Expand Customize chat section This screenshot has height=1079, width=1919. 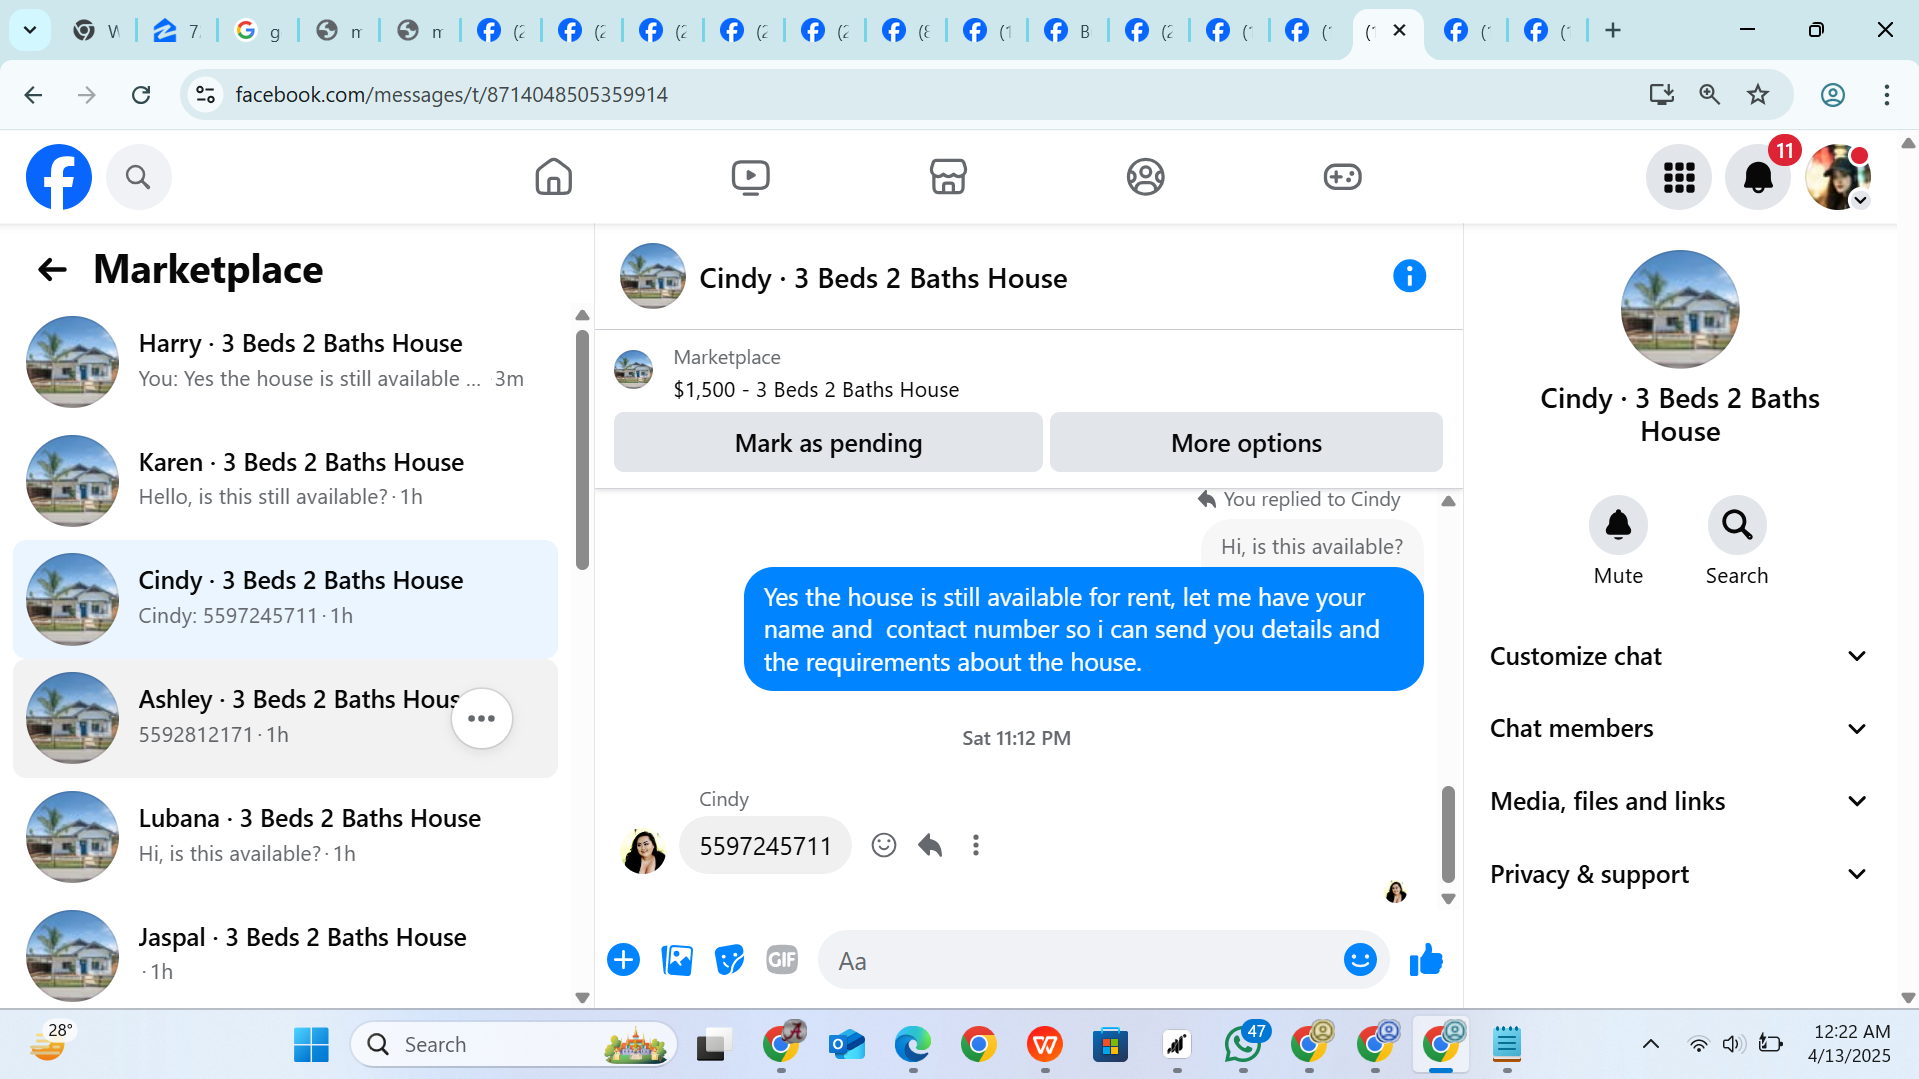(1678, 657)
